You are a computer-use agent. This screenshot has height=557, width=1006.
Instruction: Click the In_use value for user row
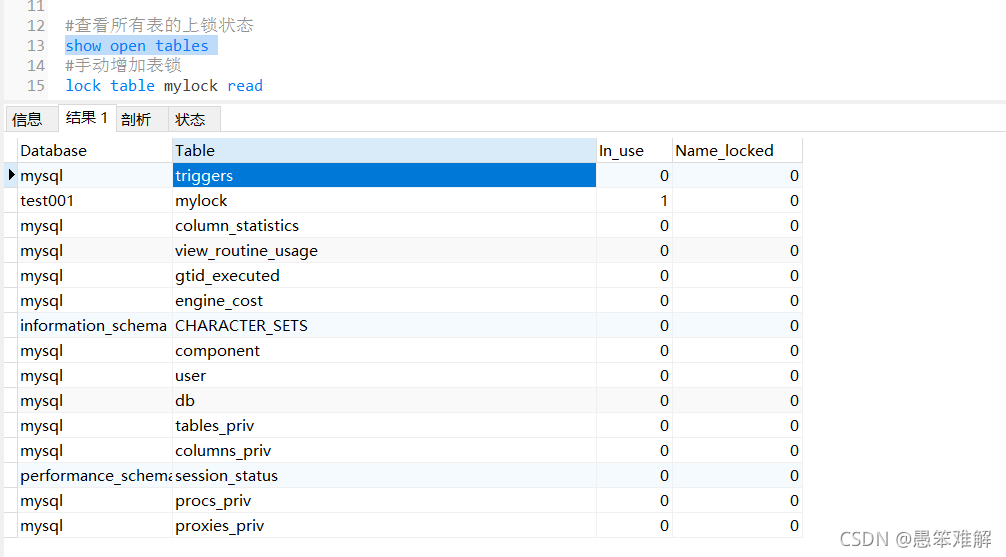tap(634, 375)
